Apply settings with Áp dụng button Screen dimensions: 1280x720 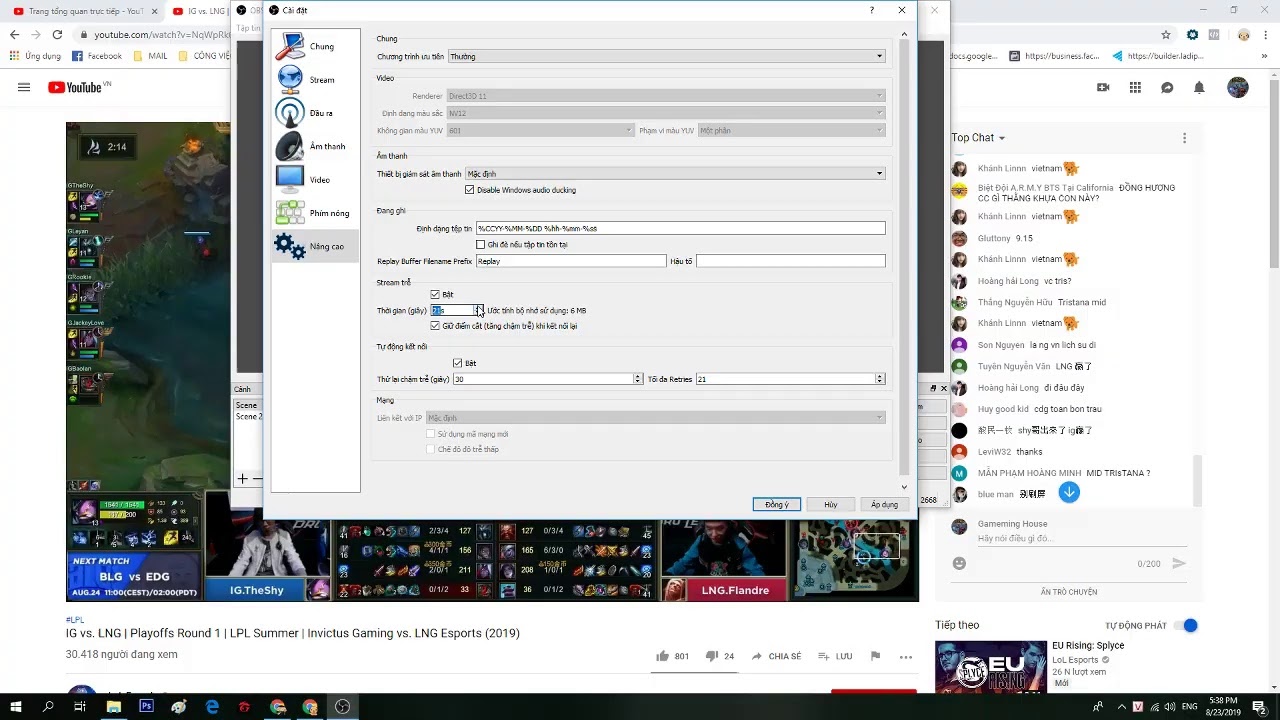(x=884, y=505)
